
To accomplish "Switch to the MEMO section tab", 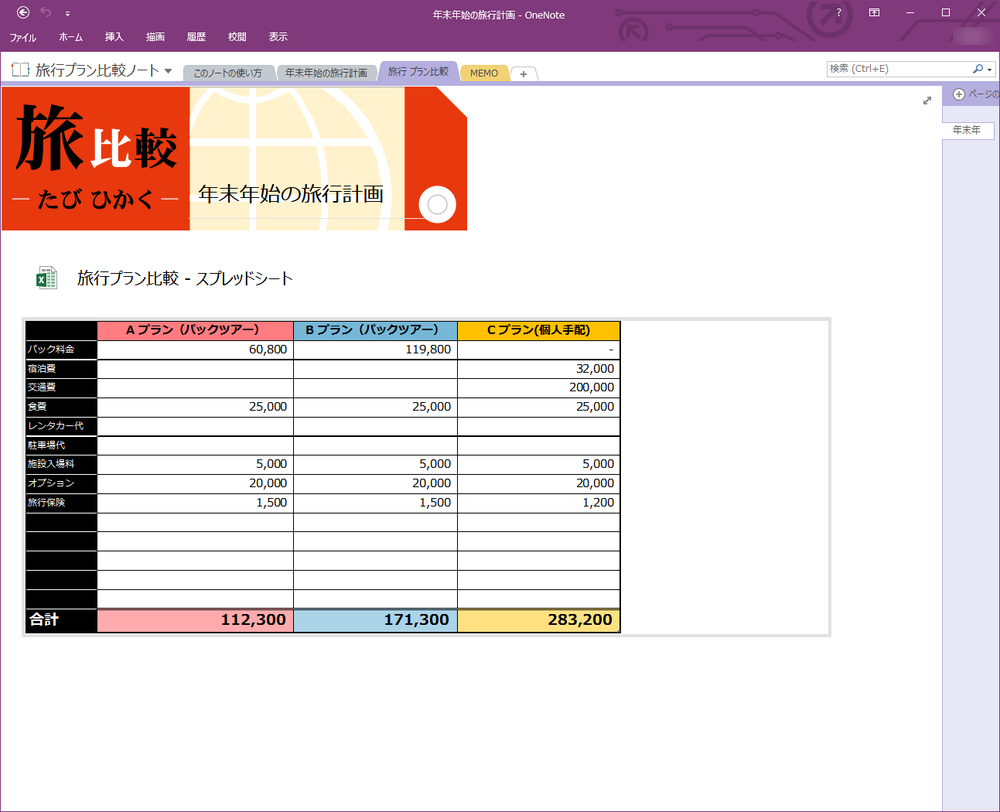I will [x=484, y=73].
